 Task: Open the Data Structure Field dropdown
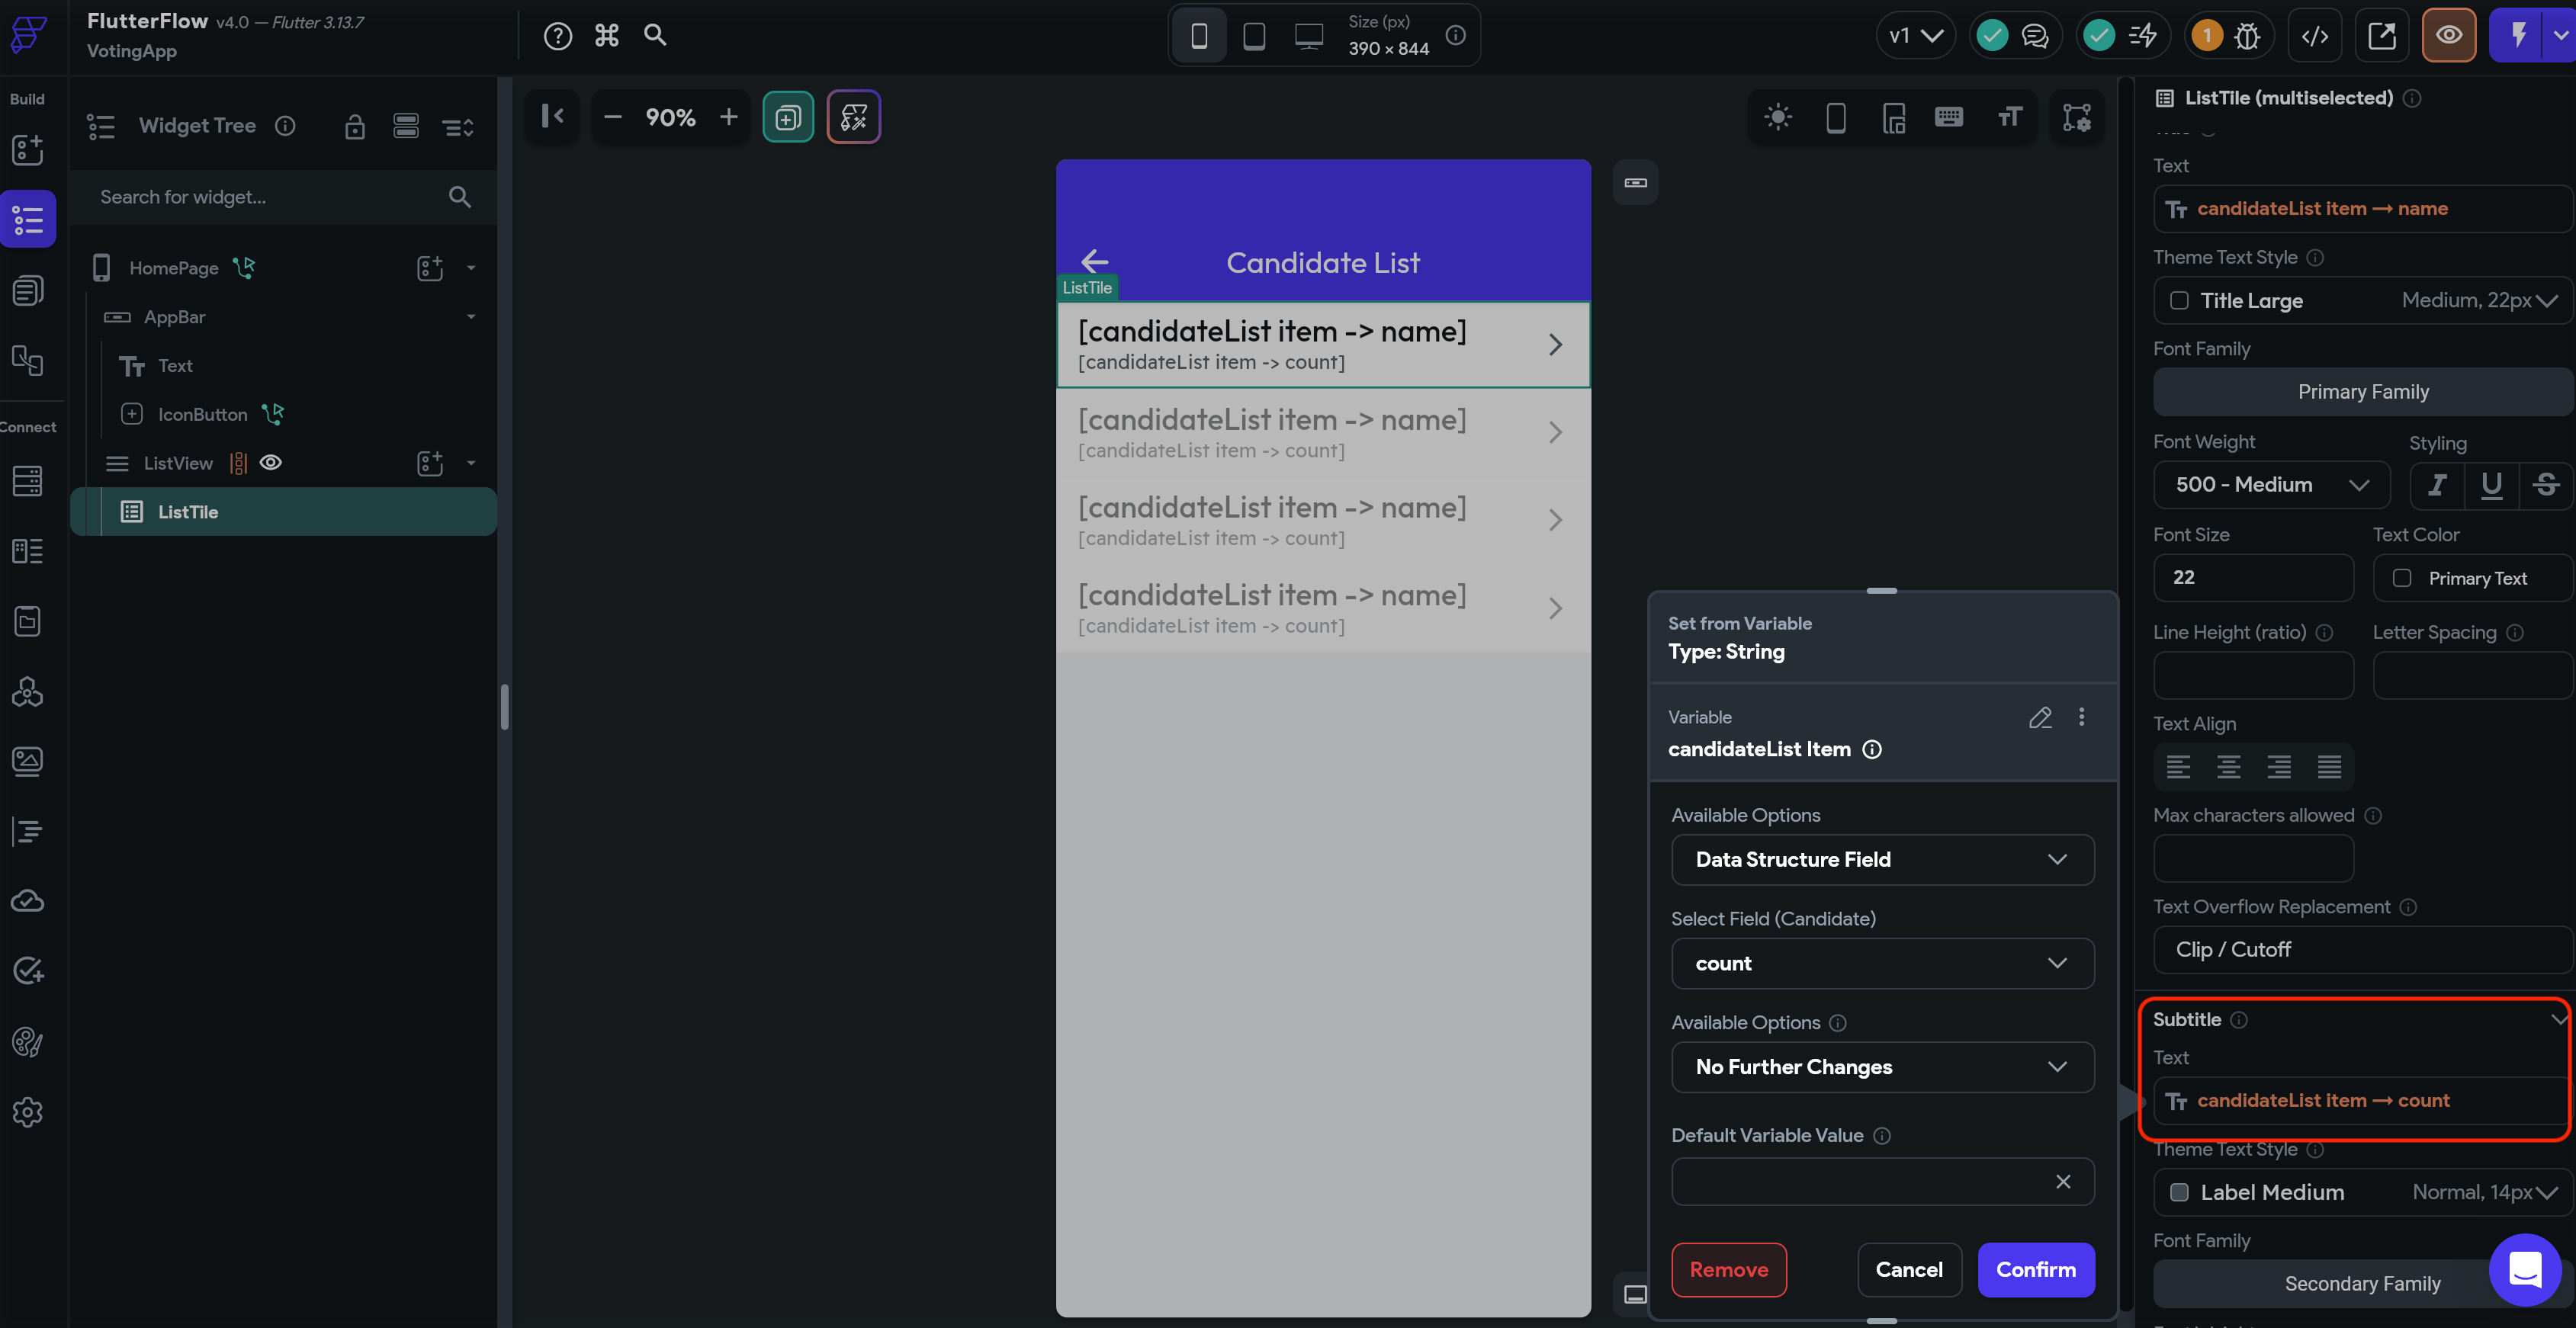1882,860
